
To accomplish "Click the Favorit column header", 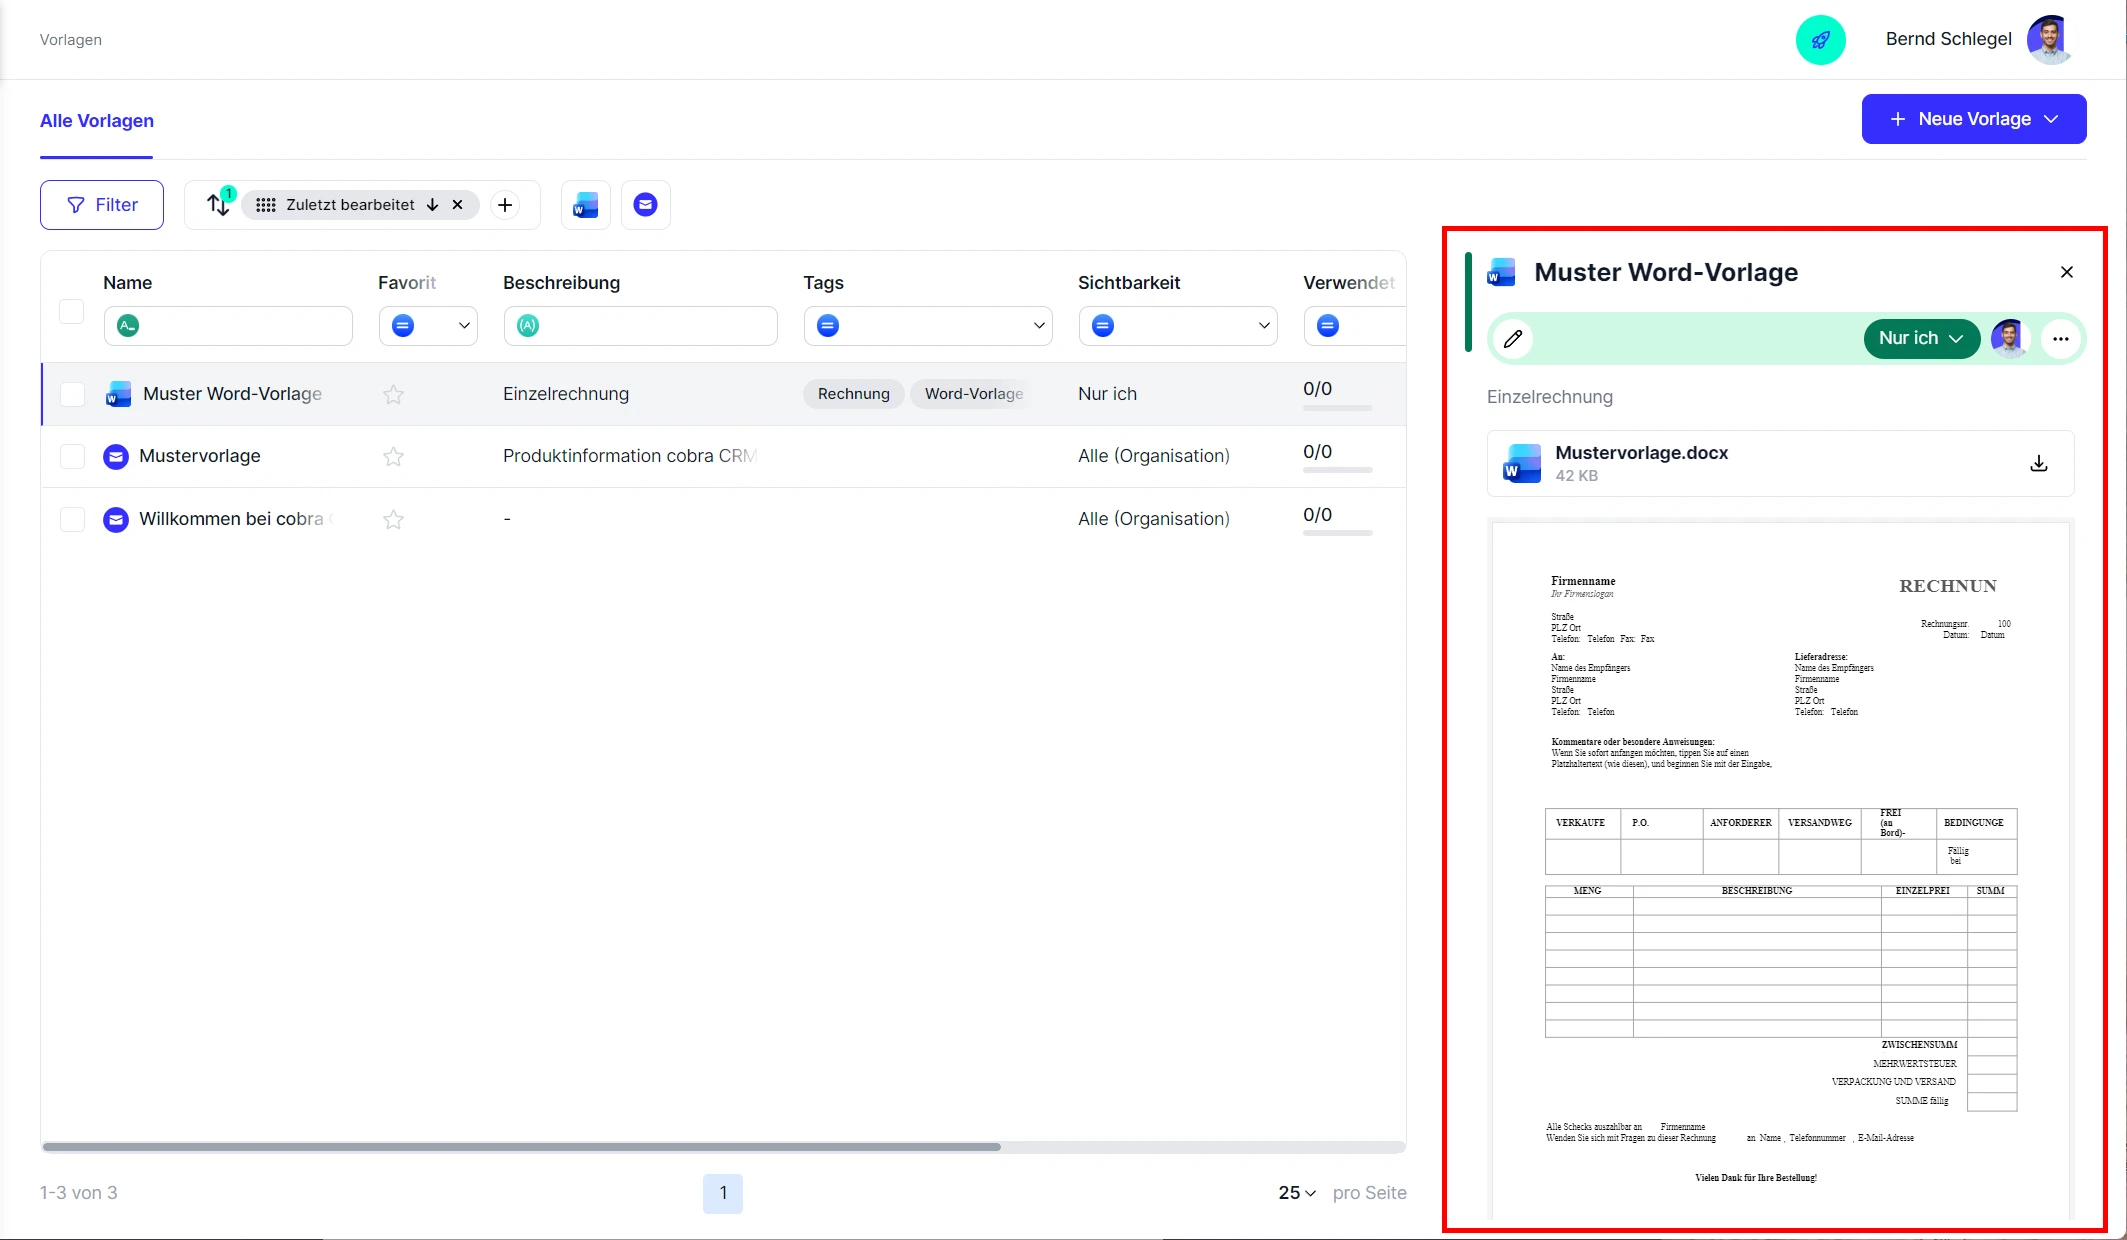I will point(407,283).
